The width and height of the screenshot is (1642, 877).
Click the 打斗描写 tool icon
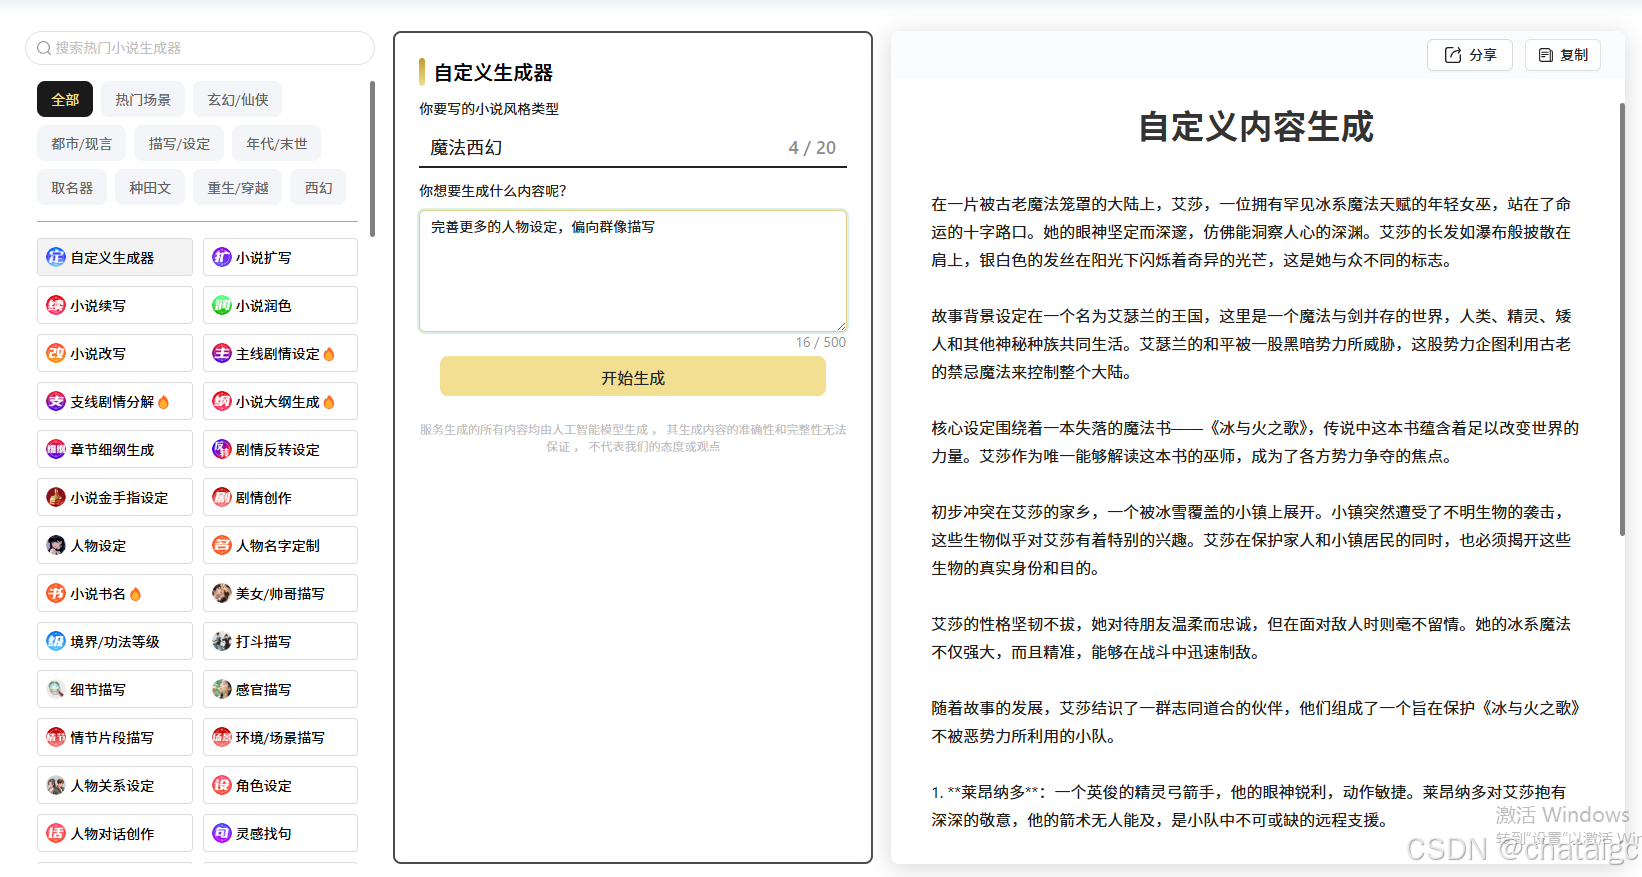tap(222, 641)
